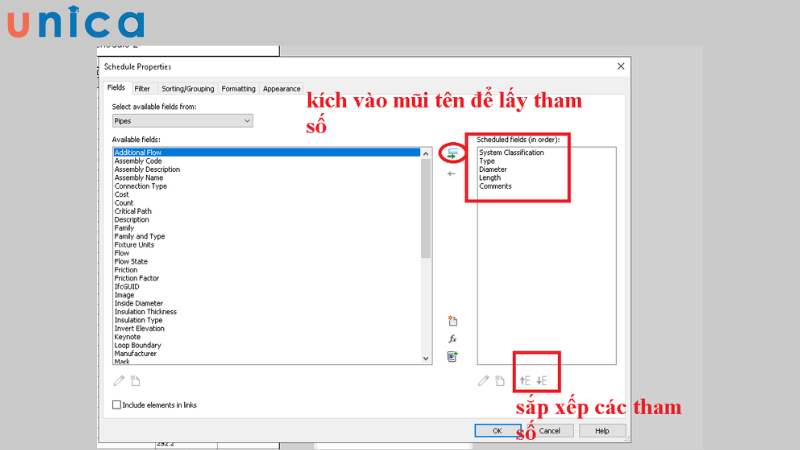Select Type in Scheduled fields

click(x=487, y=161)
